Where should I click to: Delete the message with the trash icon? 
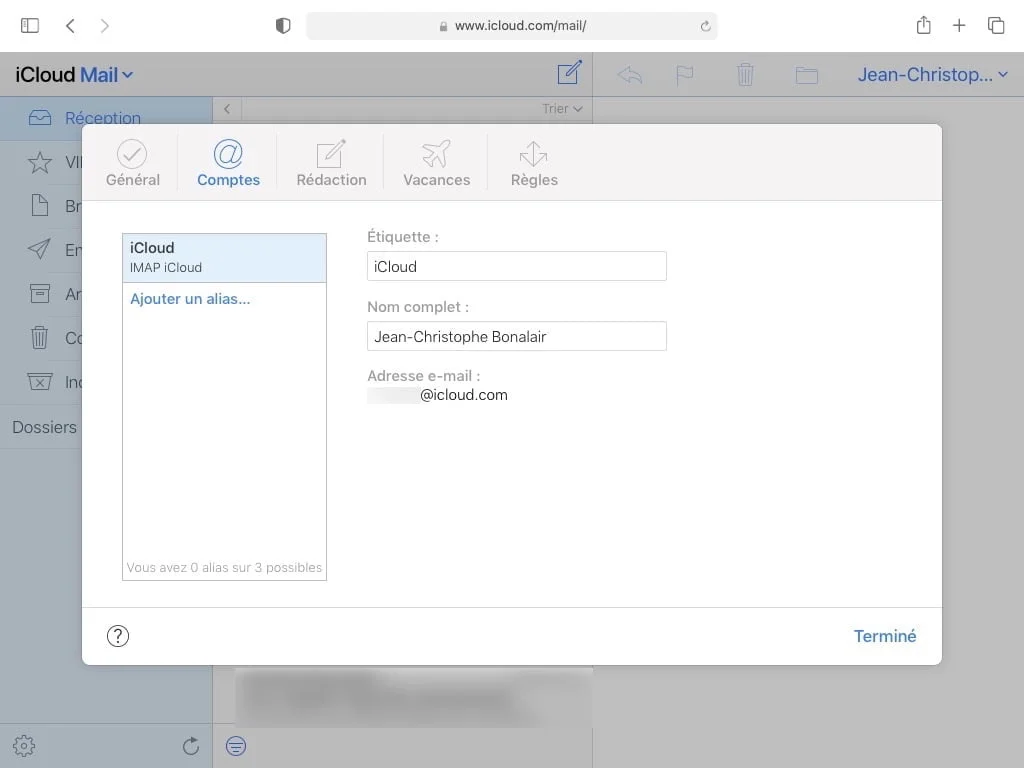pos(745,73)
